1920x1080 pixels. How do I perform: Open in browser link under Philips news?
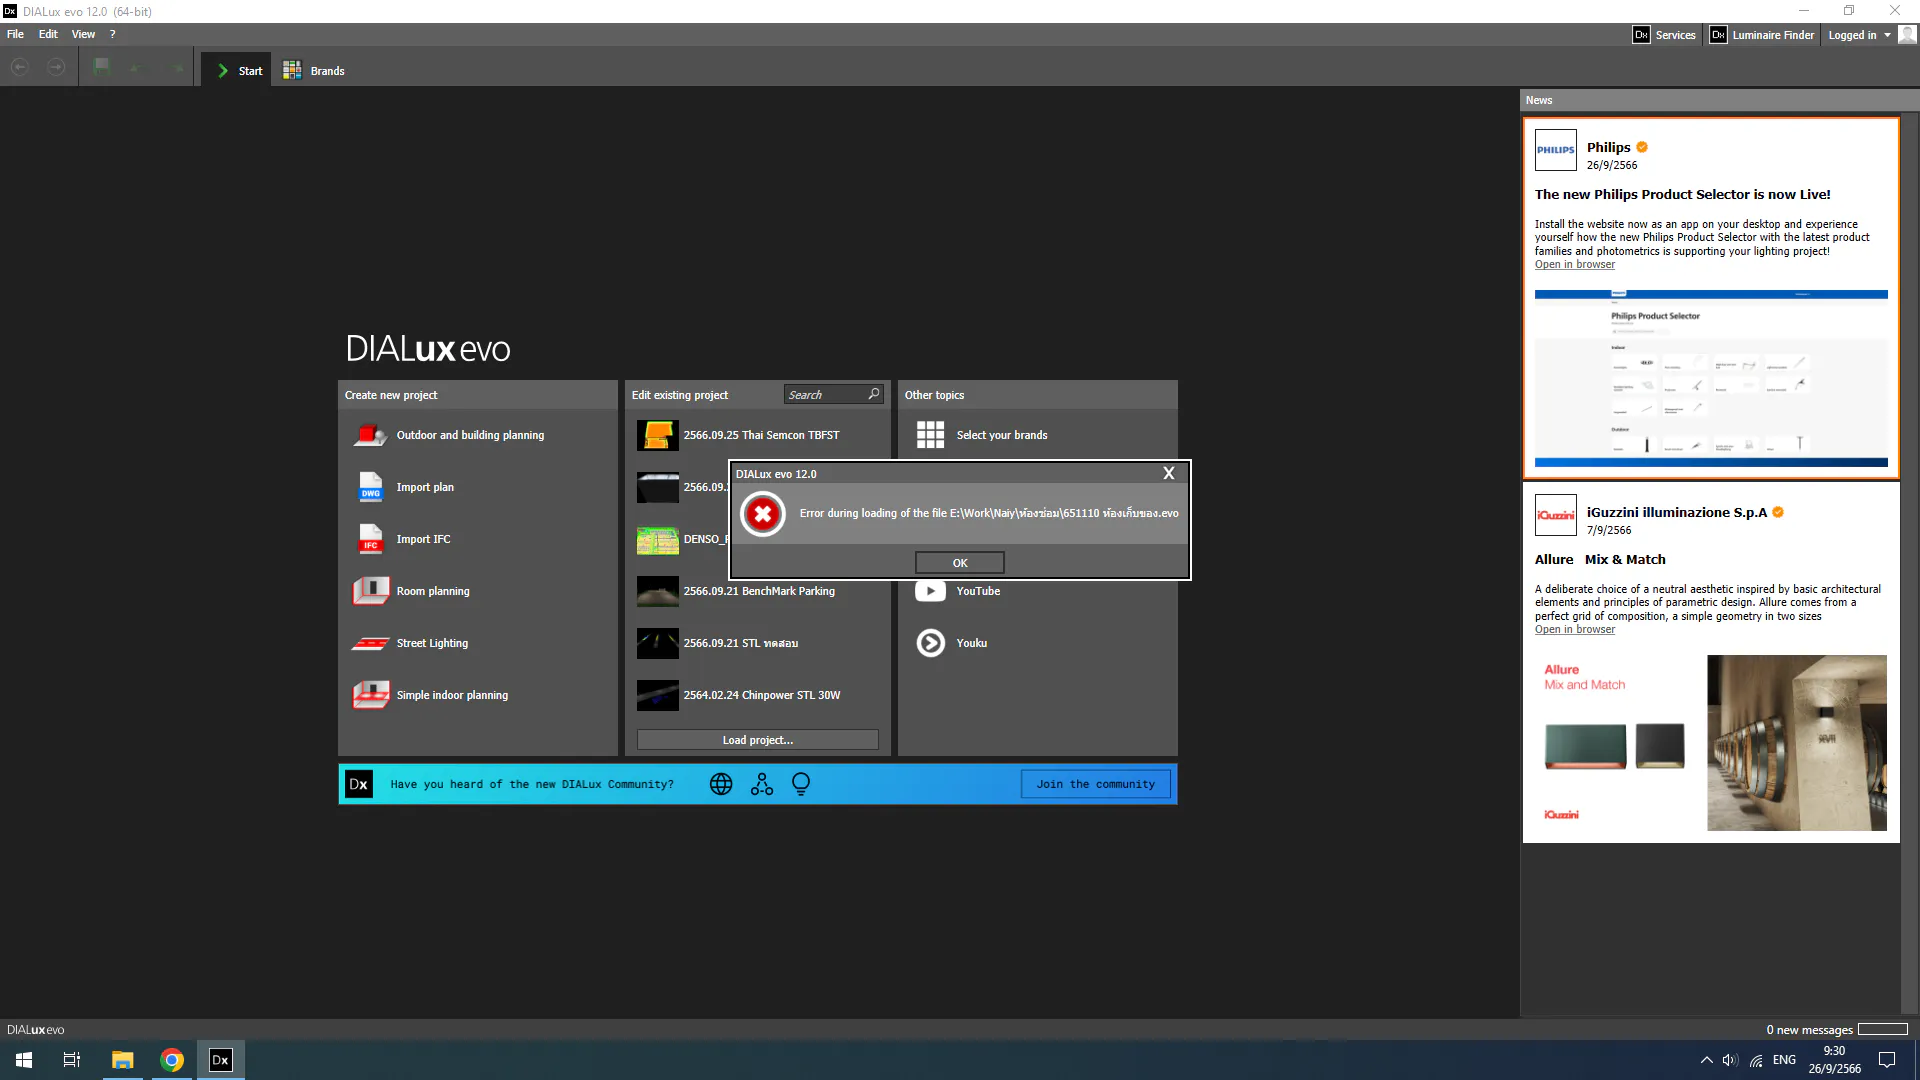tap(1574, 265)
